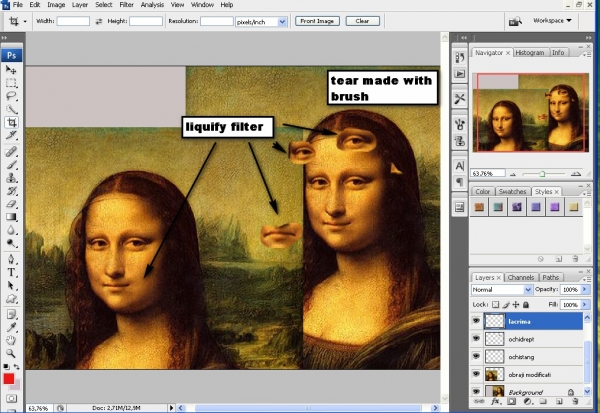Screen dimensions: 600x413
Task: Select the Hand tool
Action: [x=11, y=340]
